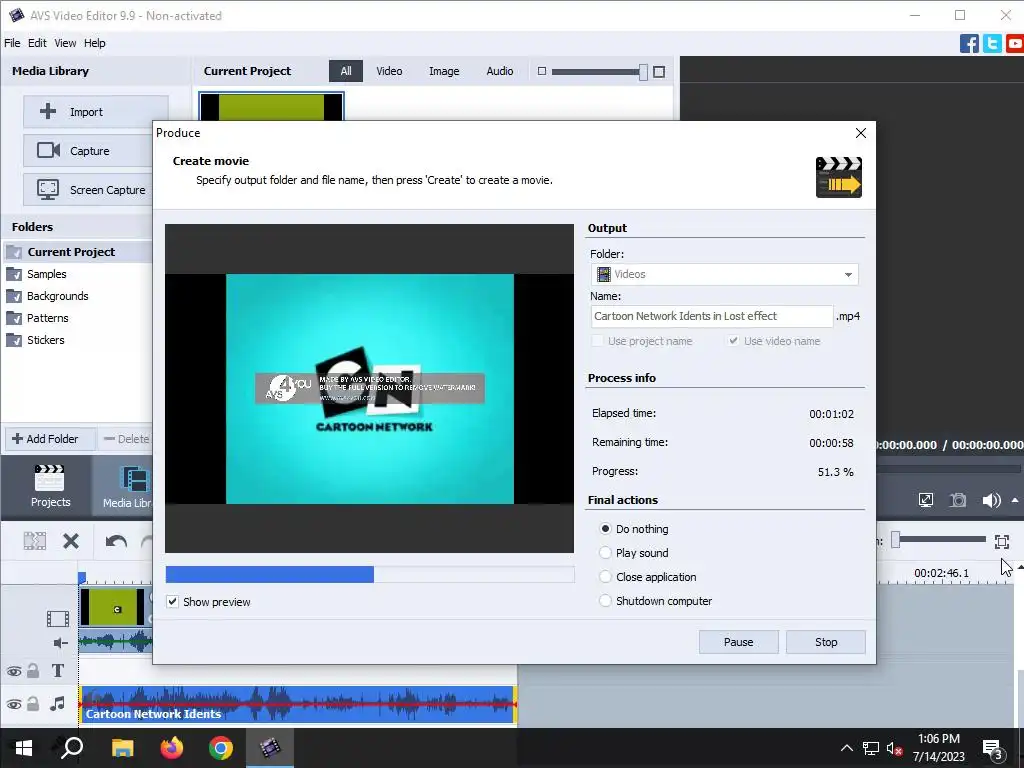This screenshot has height=768, width=1024.
Task: Lock the music track with padlock icon
Action: click(x=33, y=703)
